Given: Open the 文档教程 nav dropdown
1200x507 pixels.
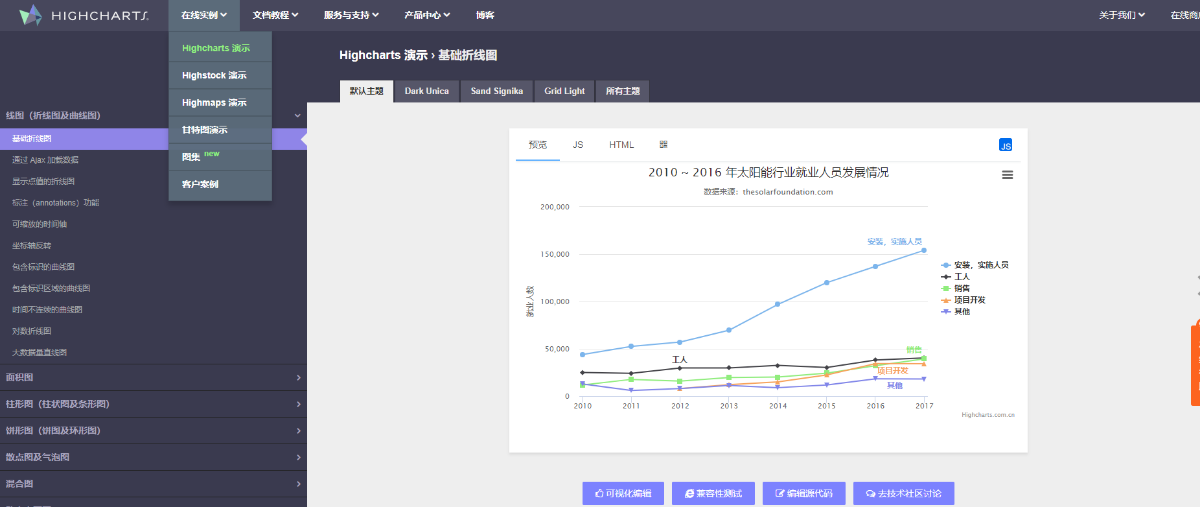Looking at the screenshot, I should (275, 15).
